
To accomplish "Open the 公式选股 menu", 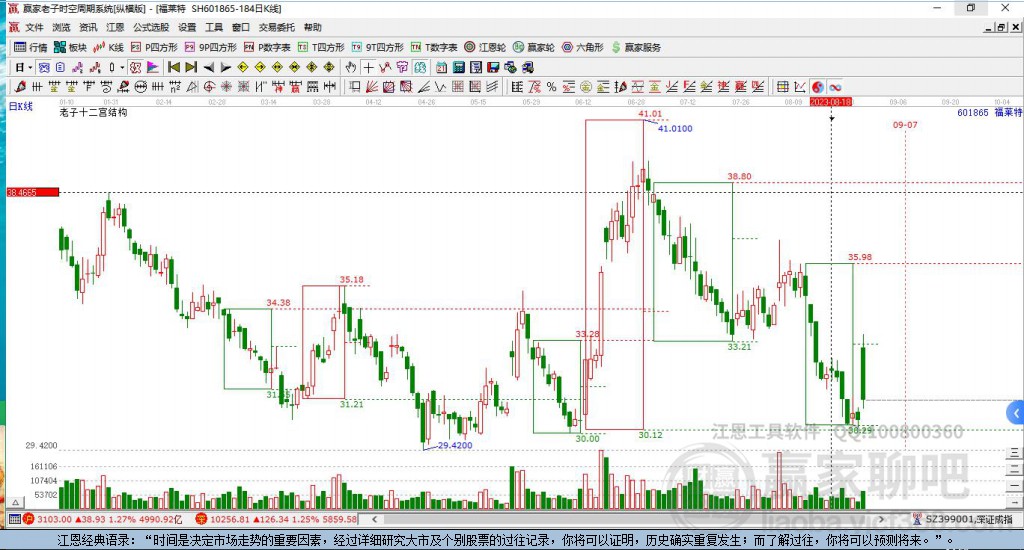I will point(151,27).
